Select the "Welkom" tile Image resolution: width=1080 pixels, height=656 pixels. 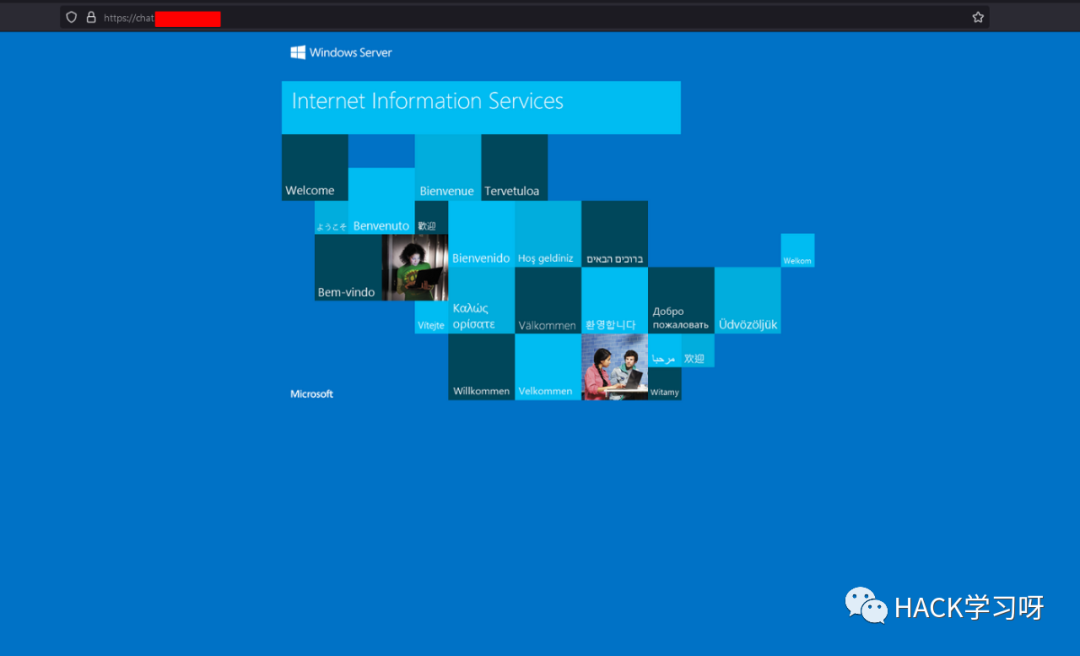(x=798, y=251)
